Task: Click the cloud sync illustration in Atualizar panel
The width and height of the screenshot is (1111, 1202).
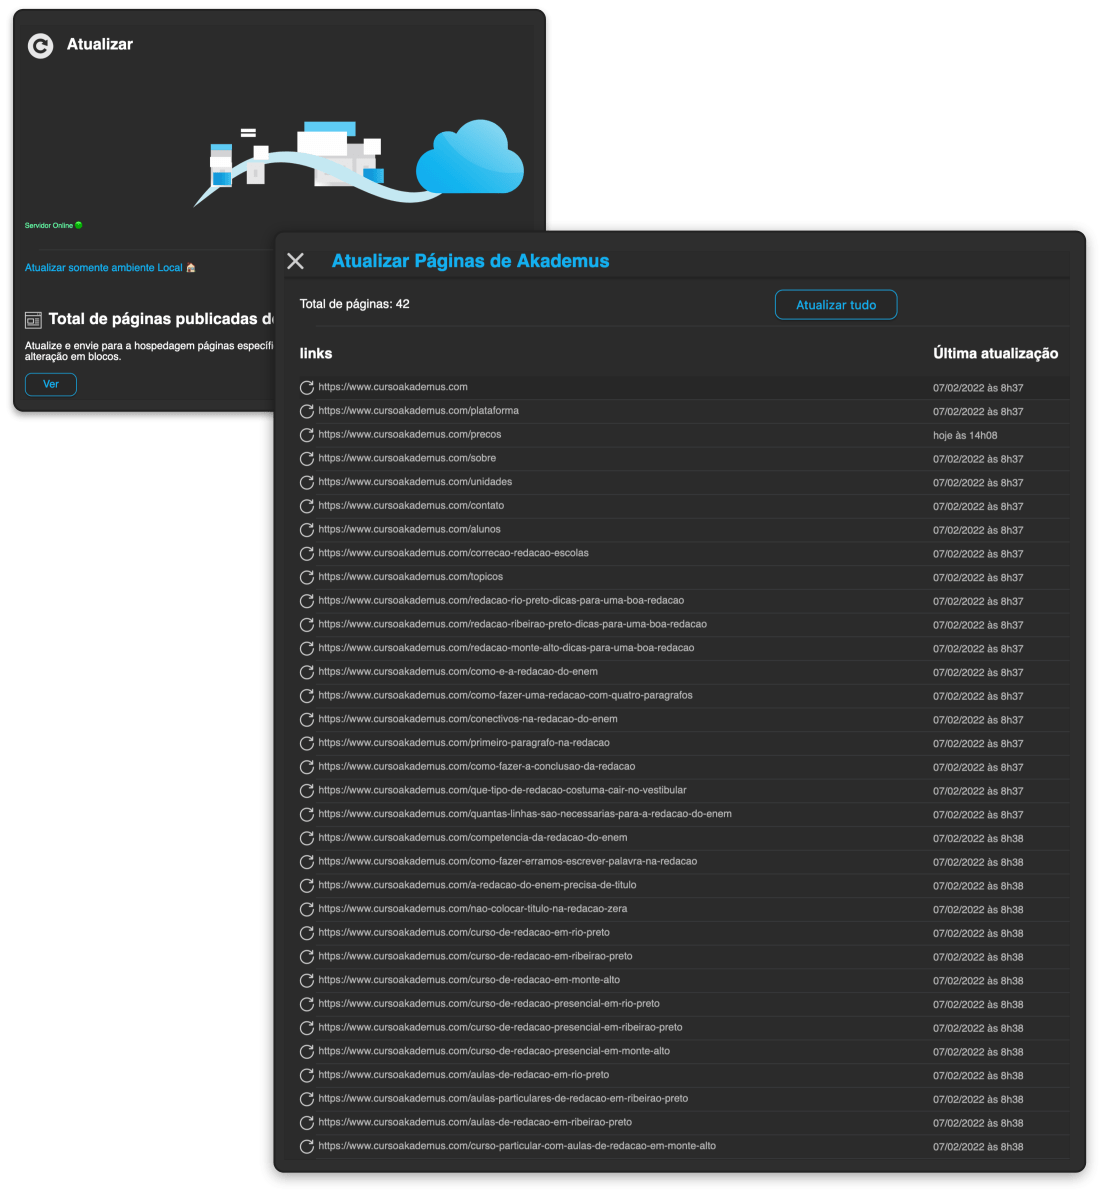Action: tap(359, 162)
